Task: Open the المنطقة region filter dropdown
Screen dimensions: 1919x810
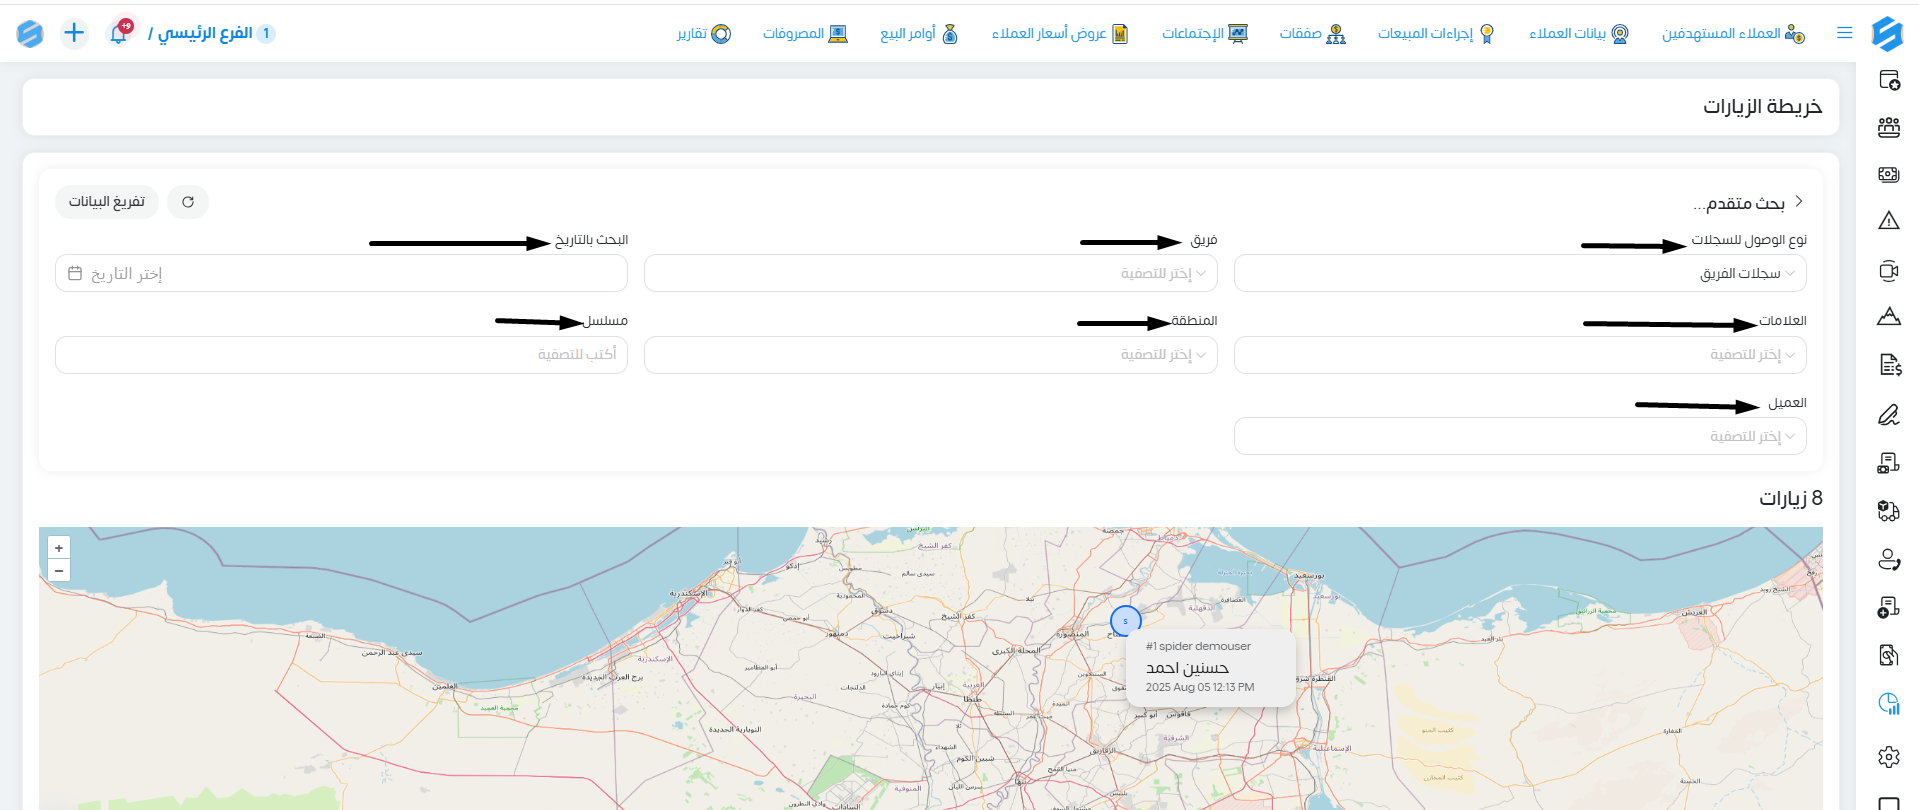Action: 930,355
